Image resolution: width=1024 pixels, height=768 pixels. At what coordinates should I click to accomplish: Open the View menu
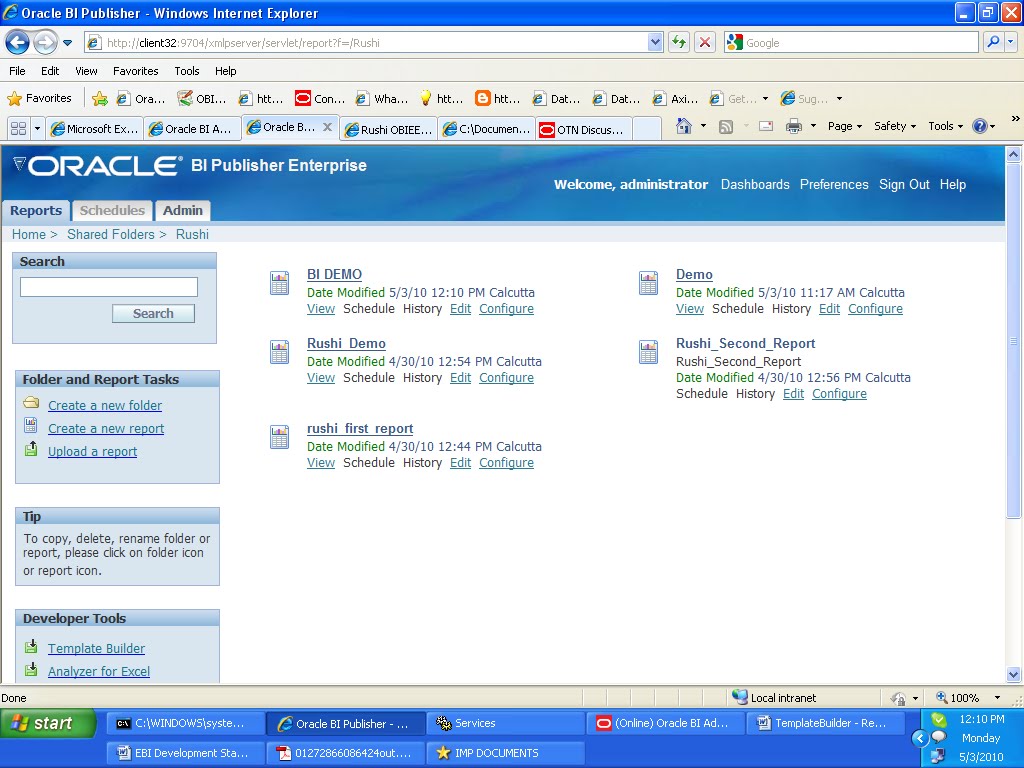click(86, 71)
